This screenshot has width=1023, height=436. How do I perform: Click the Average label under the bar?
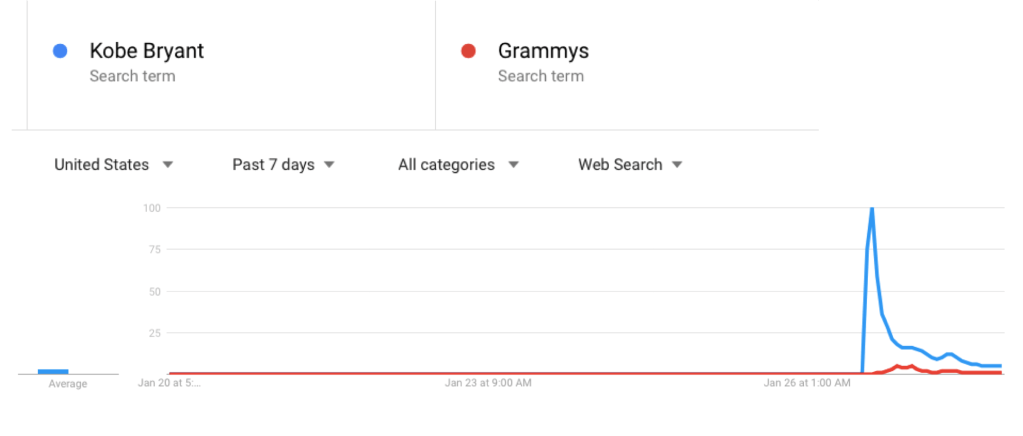pyautogui.click(x=68, y=384)
